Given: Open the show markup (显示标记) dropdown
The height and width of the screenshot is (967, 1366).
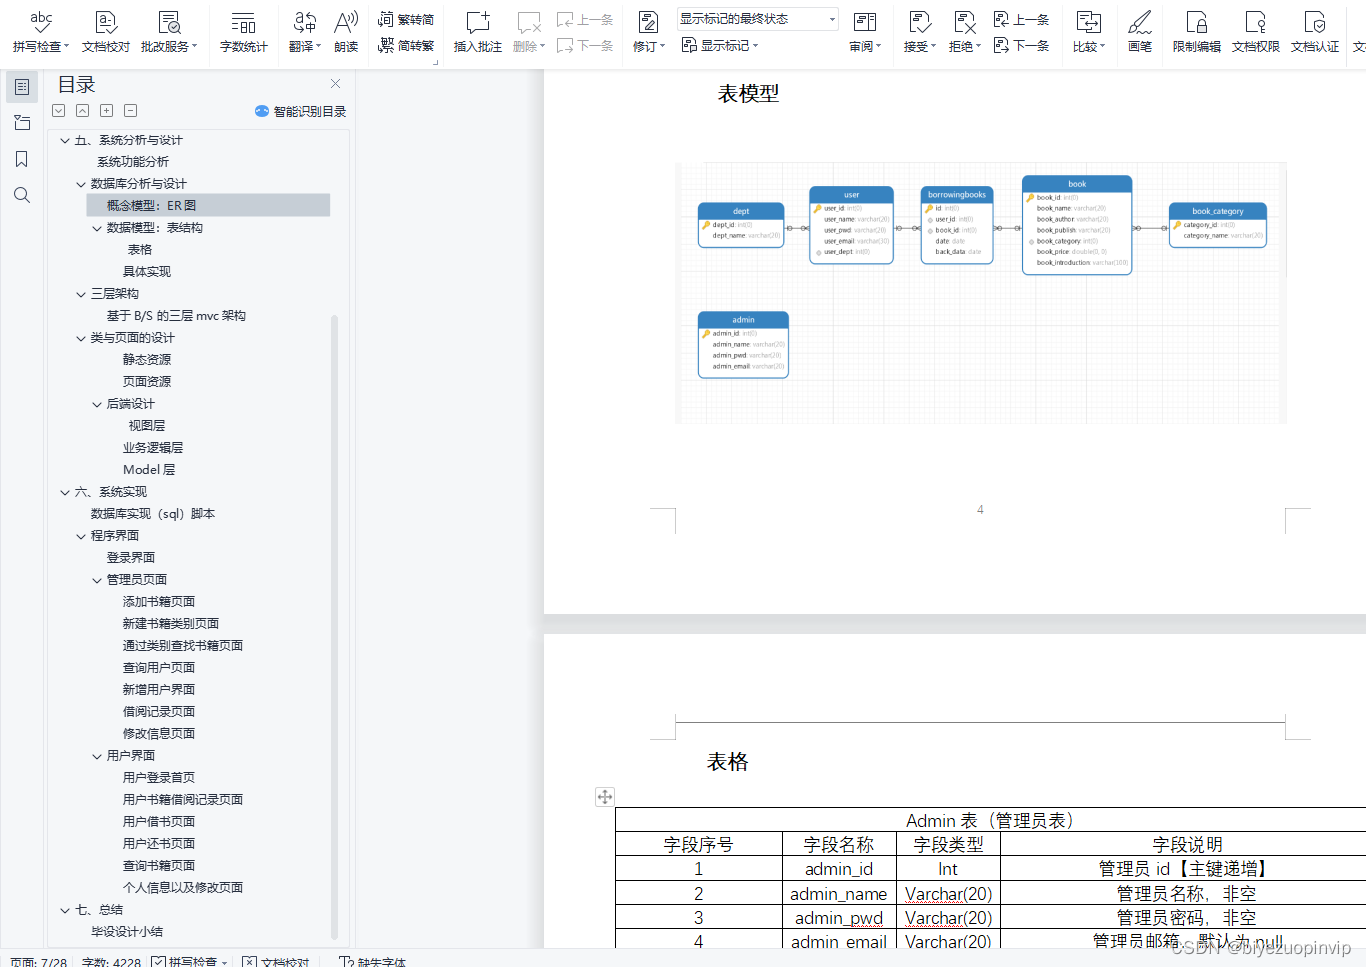Looking at the screenshot, I should 720,45.
